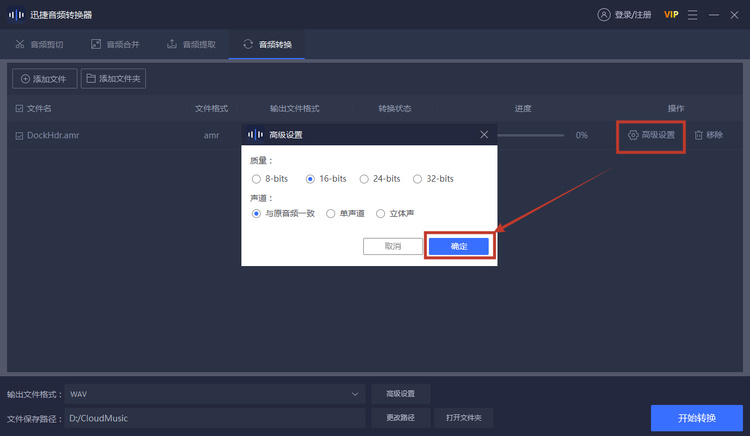Select the 单声道 mono option

(x=345, y=213)
